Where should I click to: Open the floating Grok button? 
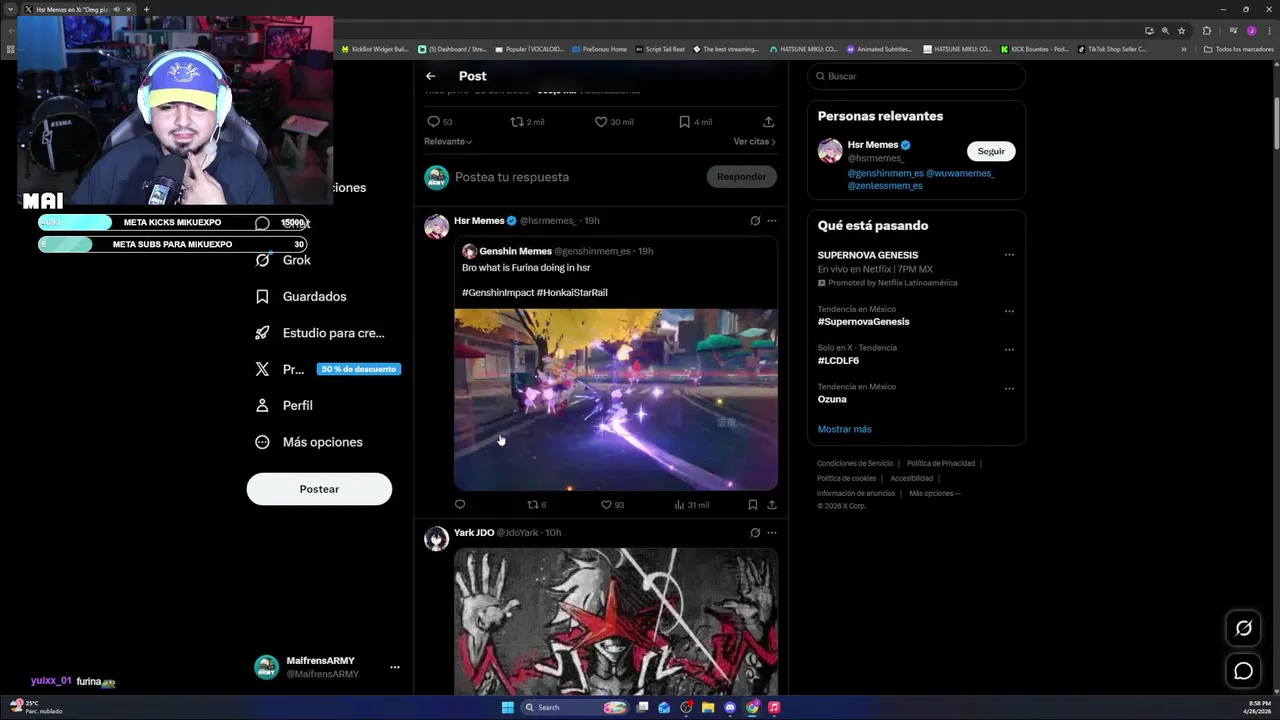tap(1244, 628)
